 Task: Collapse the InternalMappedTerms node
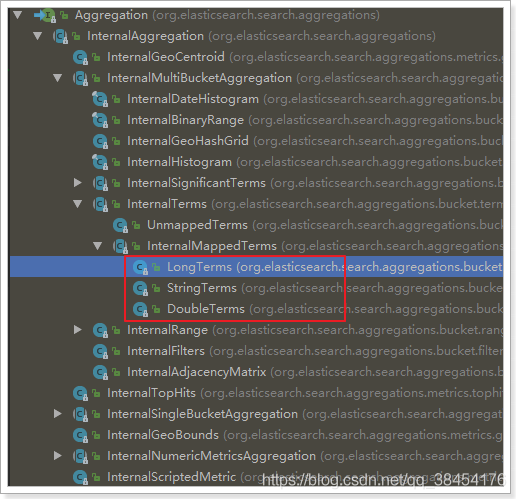click(97, 246)
